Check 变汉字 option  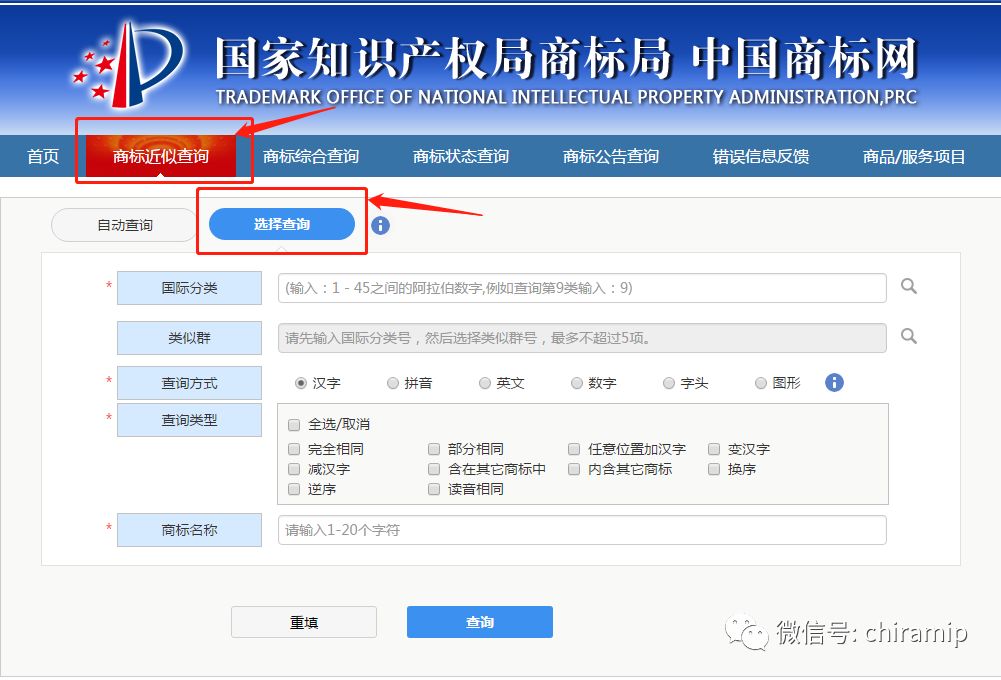pos(714,449)
